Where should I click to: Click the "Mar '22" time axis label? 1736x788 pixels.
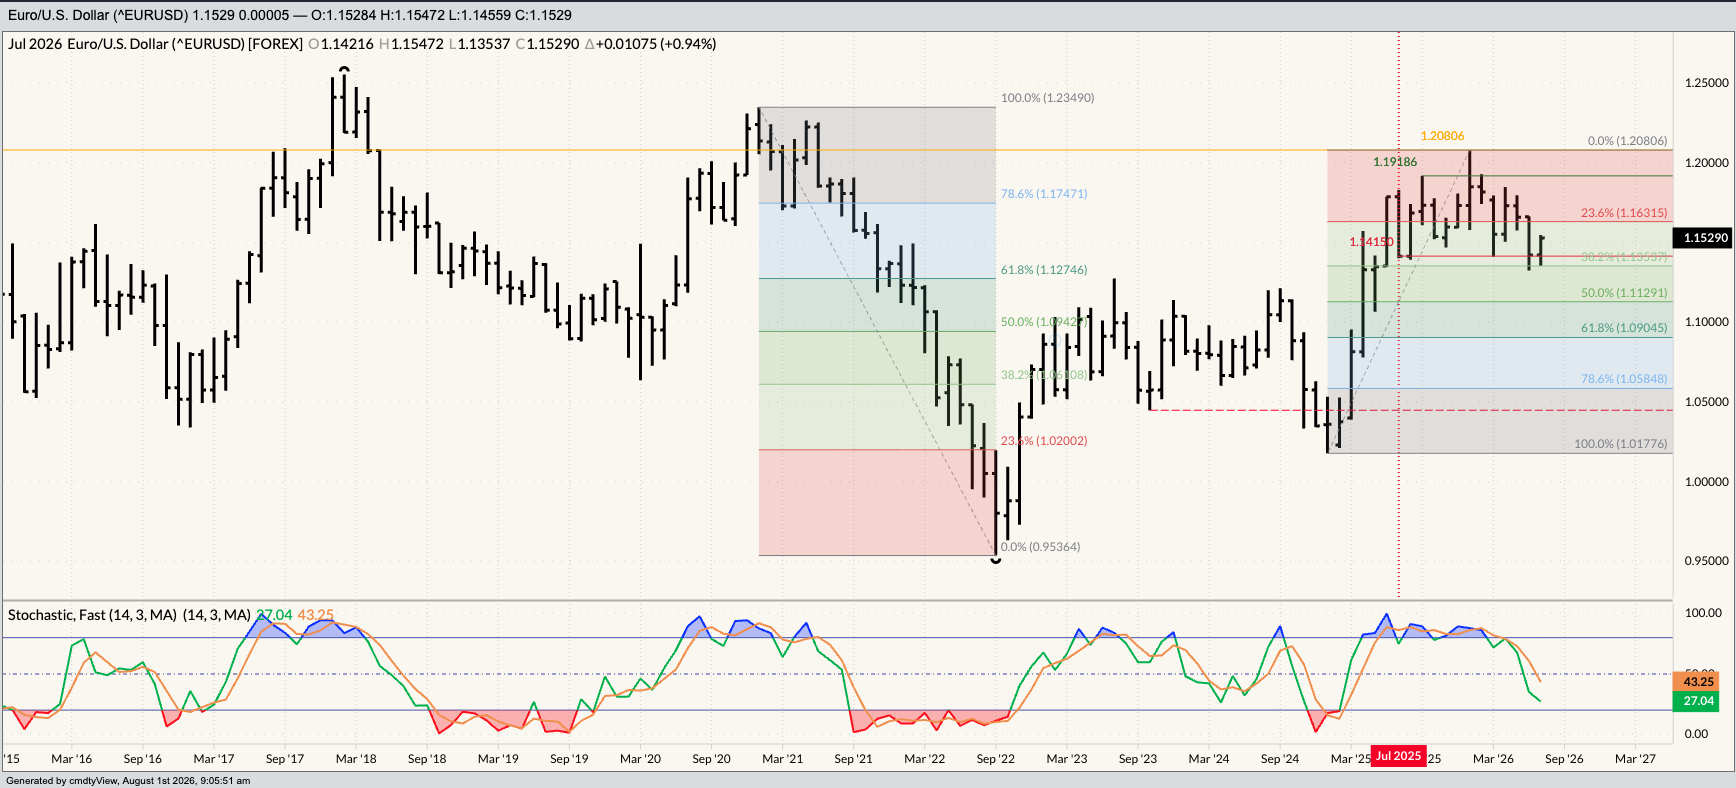click(x=924, y=759)
